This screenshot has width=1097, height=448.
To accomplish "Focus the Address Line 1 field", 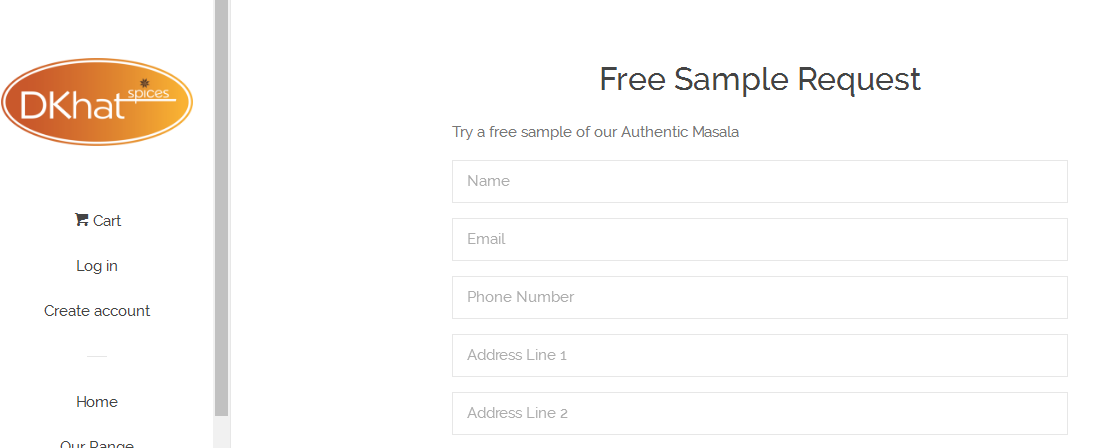I will (x=760, y=356).
